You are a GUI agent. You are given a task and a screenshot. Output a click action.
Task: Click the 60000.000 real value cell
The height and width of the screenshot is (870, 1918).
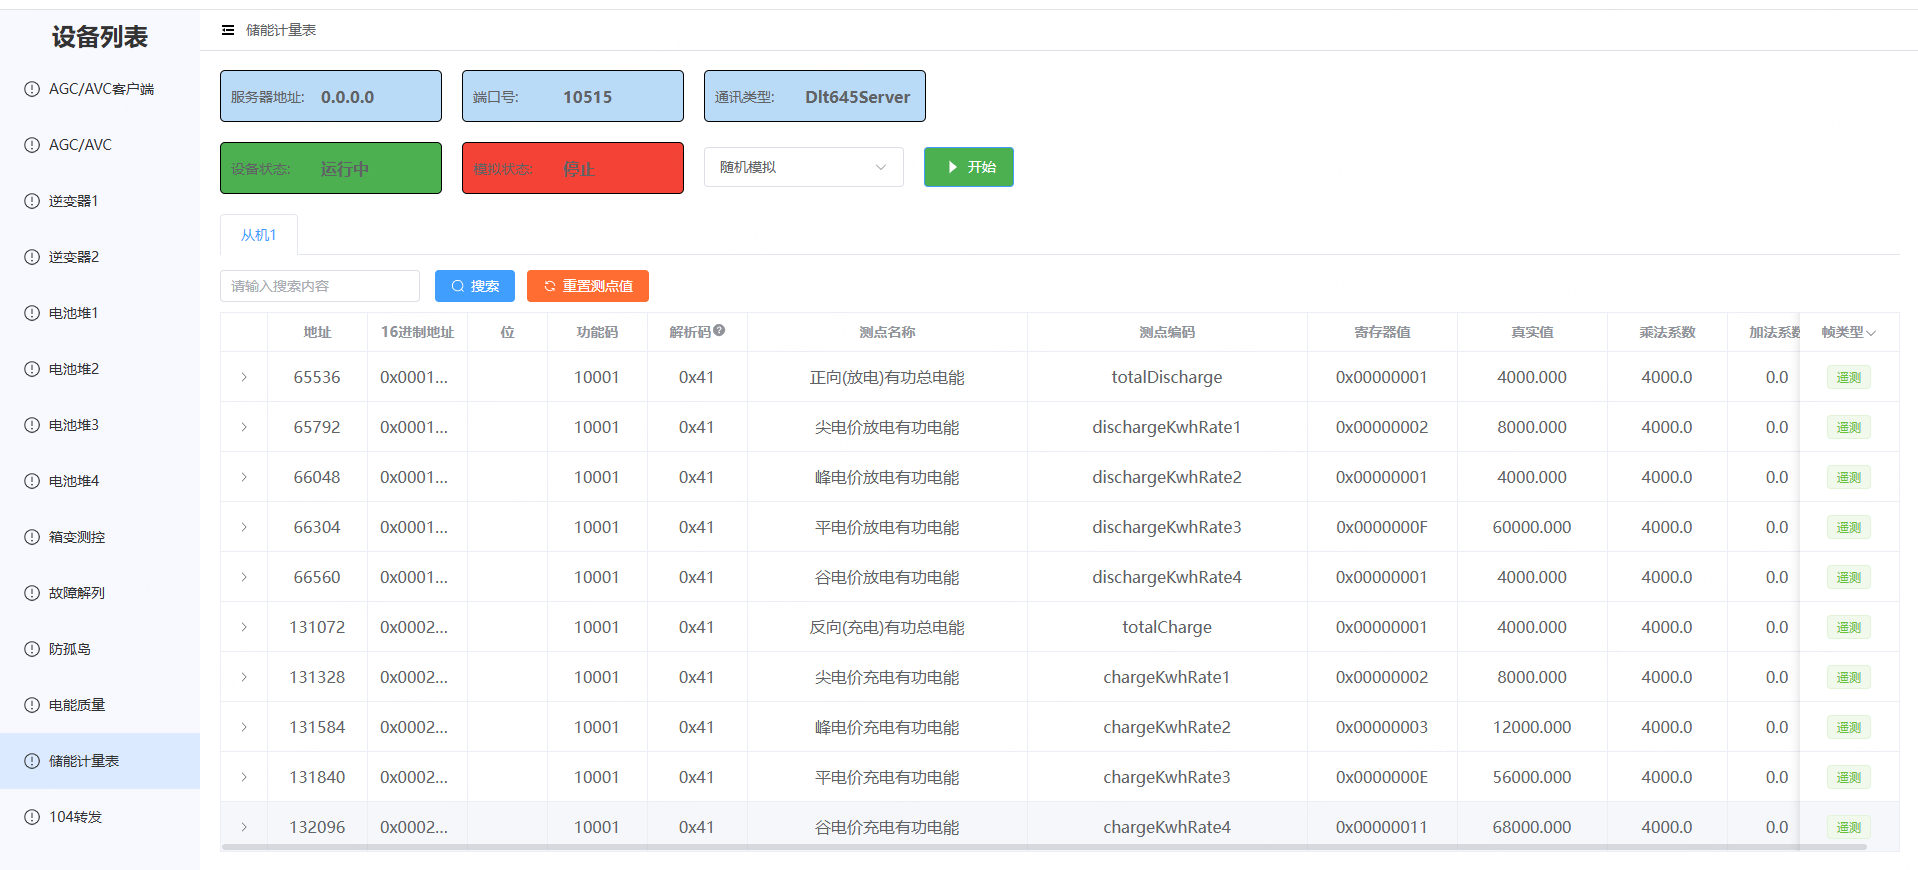tap(1532, 527)
